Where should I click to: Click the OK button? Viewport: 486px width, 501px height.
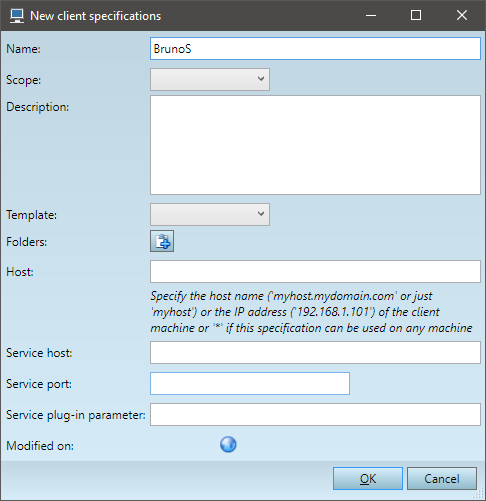click(x=368, y=479)
